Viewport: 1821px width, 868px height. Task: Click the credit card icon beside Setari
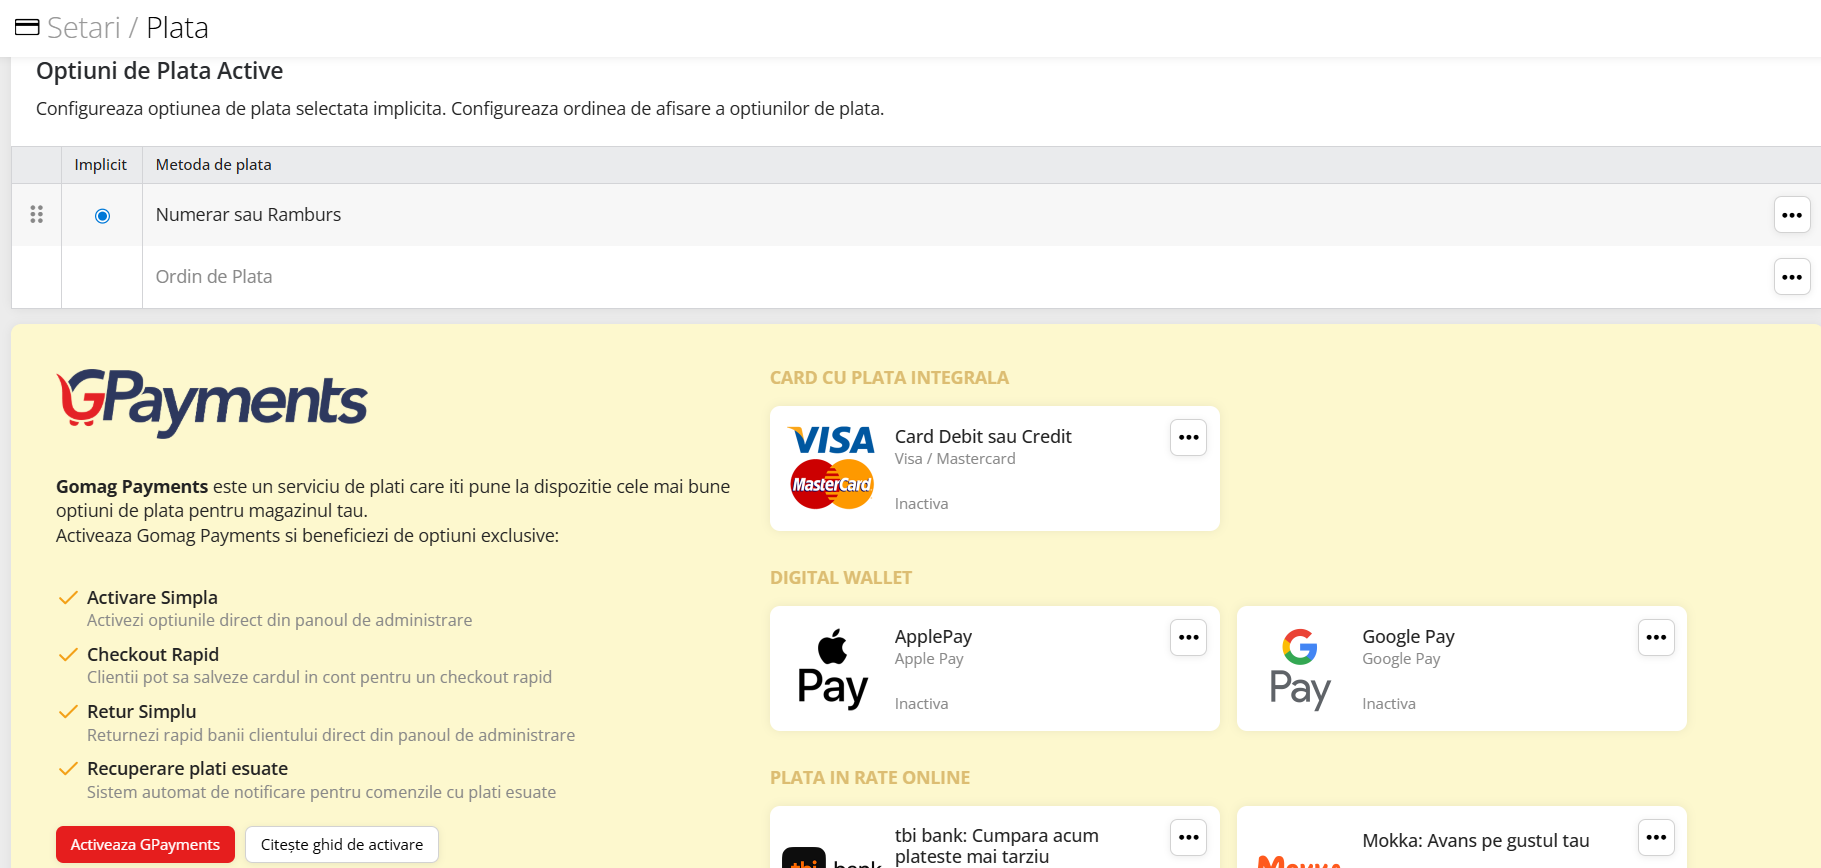[x=27, y=28]
